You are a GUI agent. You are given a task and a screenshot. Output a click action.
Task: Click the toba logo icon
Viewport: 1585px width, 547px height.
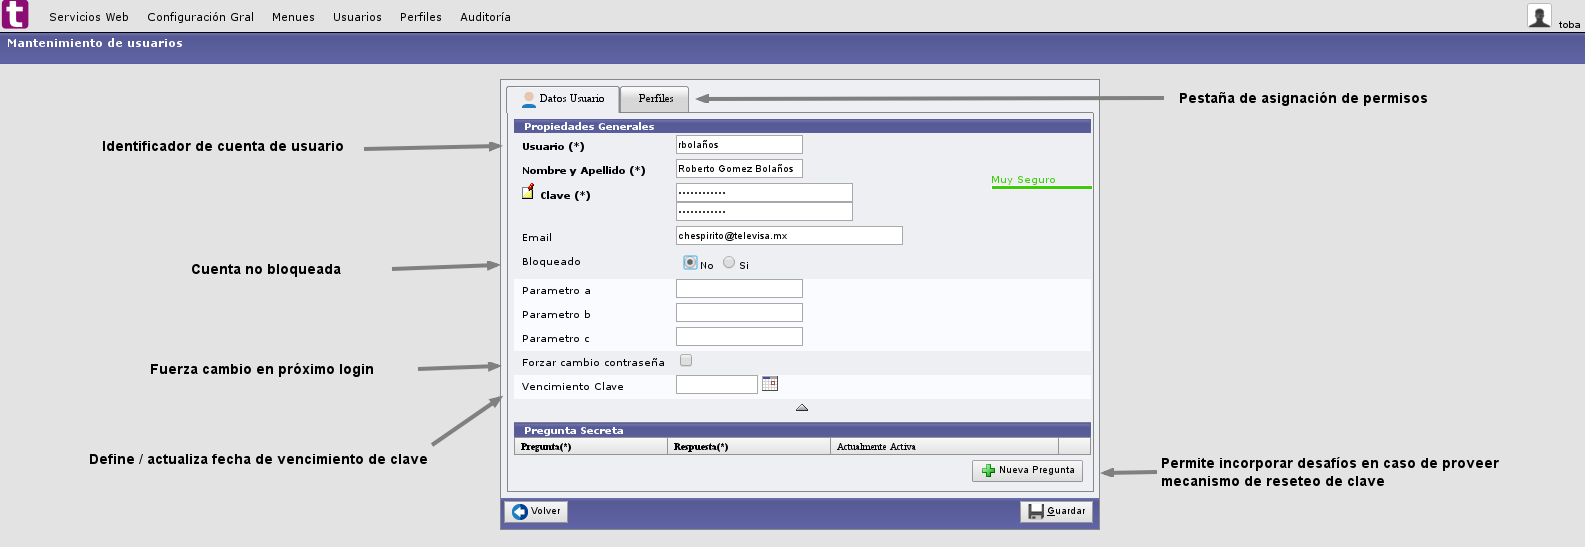(15, 15)
